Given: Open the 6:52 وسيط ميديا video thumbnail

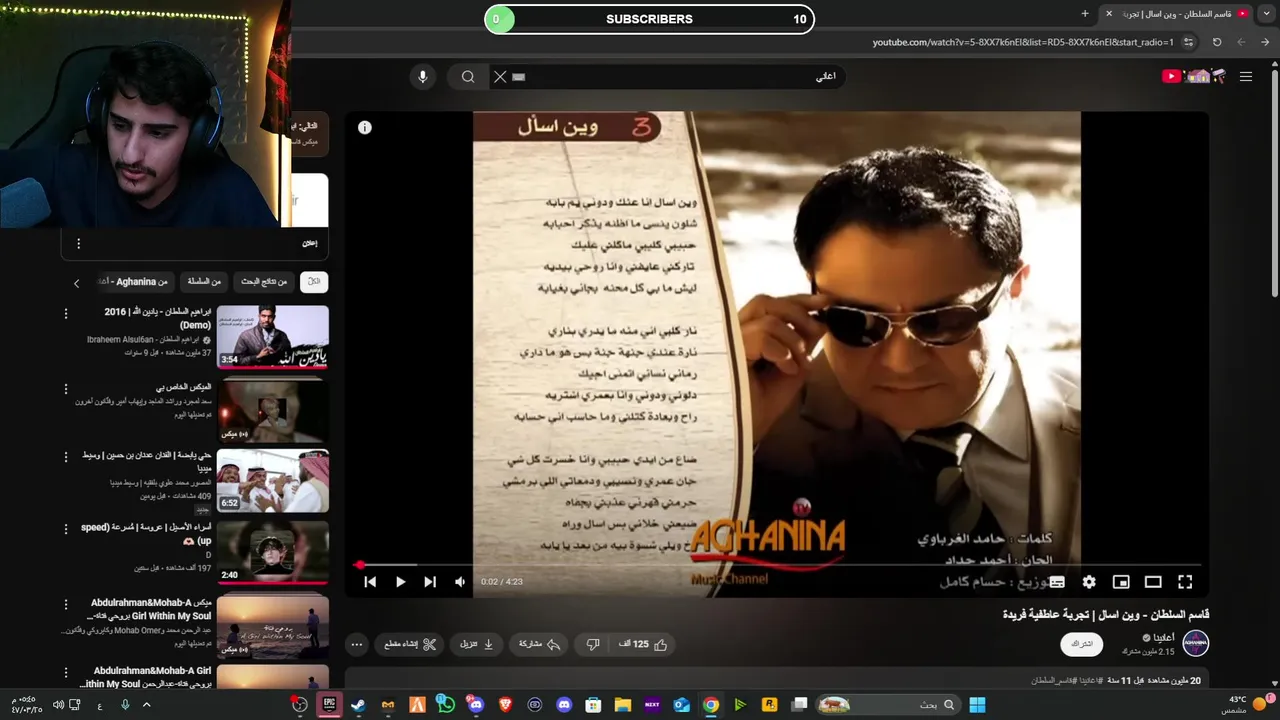Looking at the screenshot, I should click(x=272, y=481).
